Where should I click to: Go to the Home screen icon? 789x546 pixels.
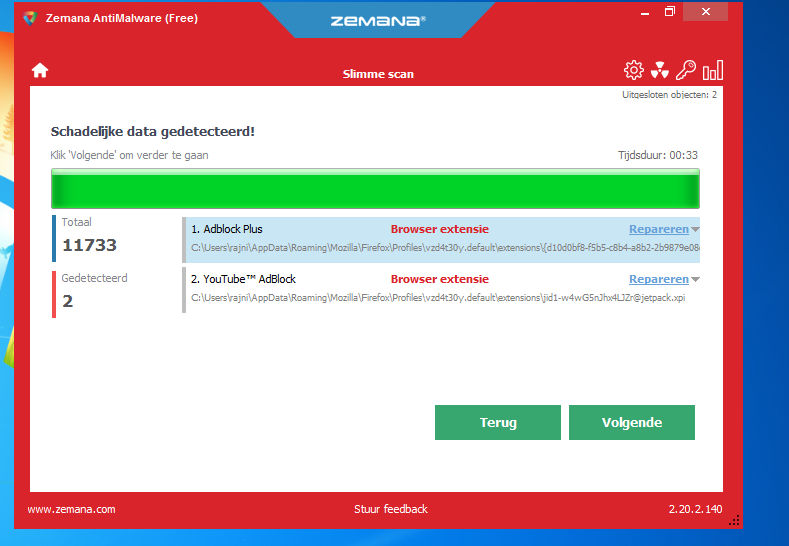pyautogui.click(x=40, y=70)
